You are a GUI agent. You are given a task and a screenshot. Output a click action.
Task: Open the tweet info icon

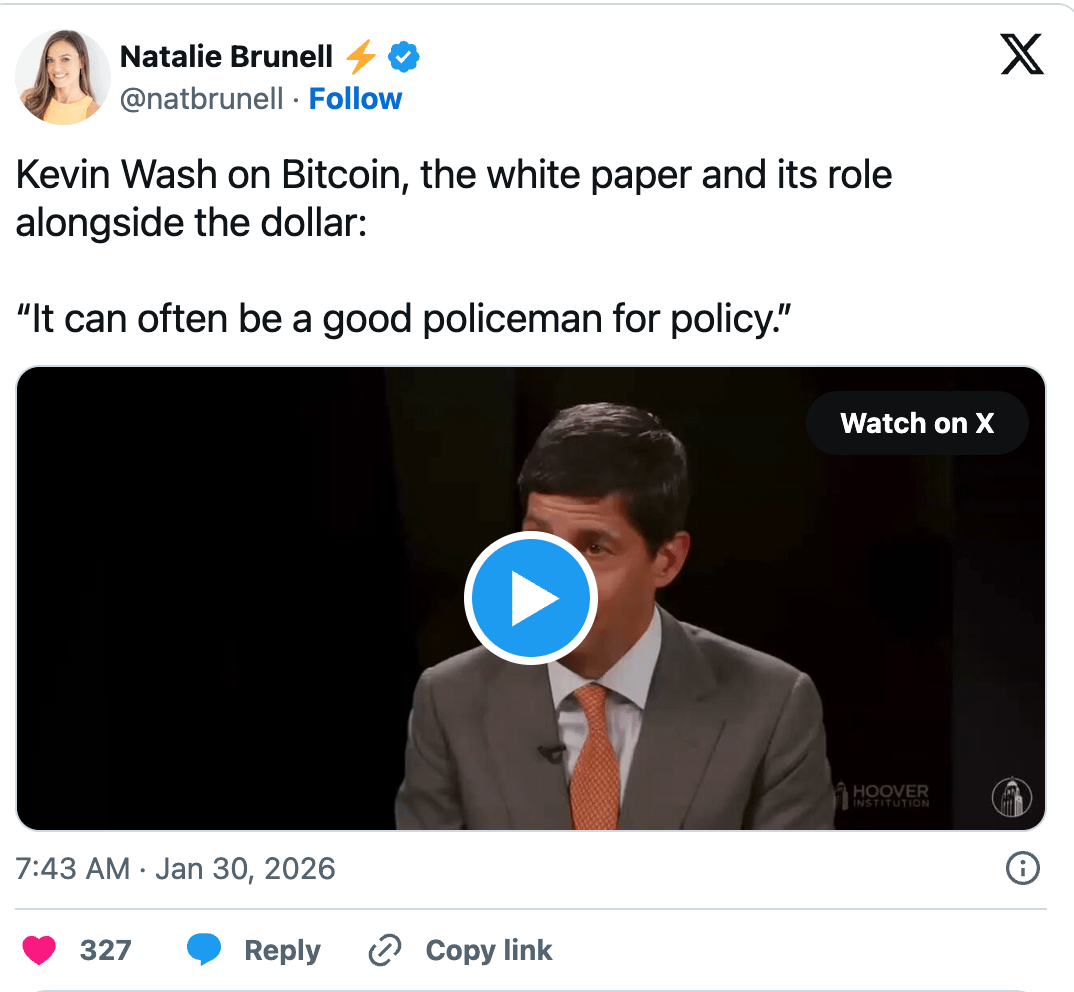(1021, 869)
